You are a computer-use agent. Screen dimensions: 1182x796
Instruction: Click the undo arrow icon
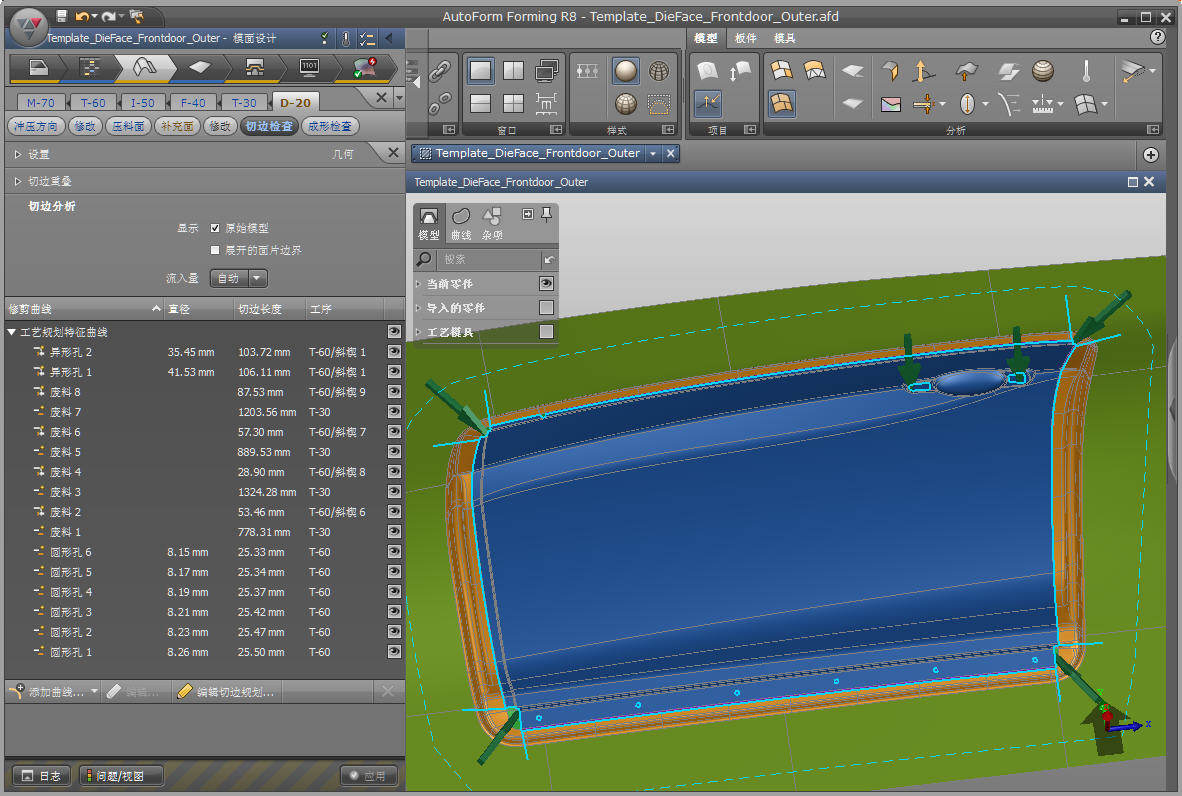82,16
